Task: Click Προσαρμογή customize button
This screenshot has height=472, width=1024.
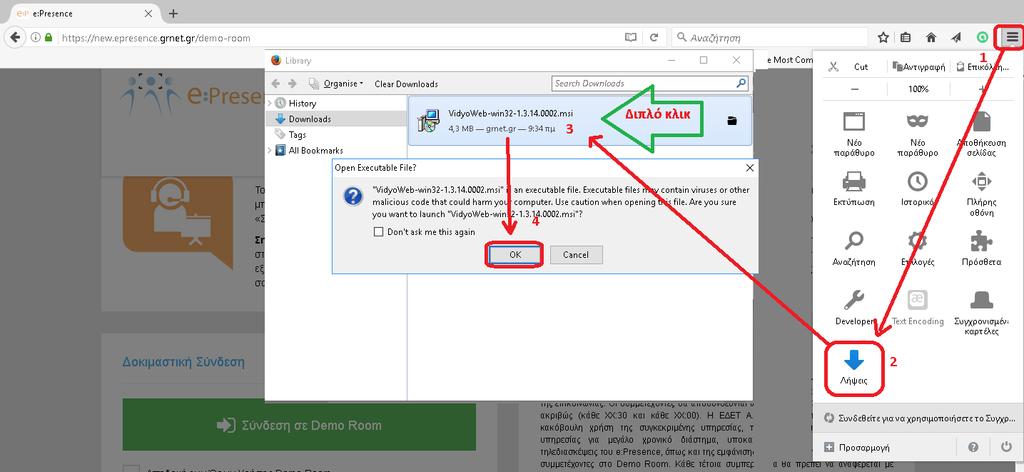Action: 857,447
